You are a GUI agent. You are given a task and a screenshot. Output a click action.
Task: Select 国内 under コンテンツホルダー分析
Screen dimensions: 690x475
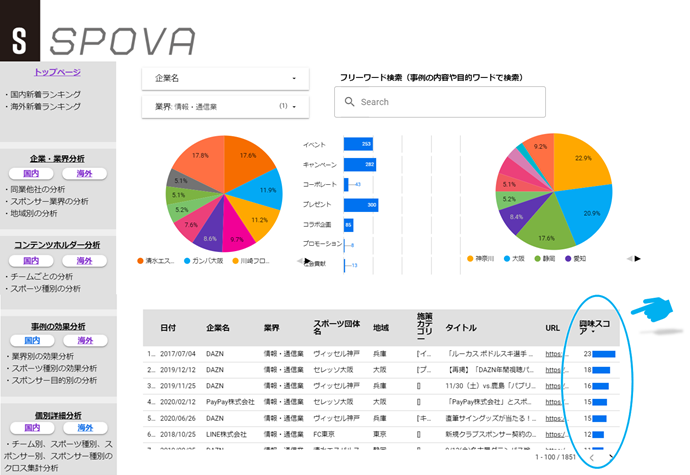(x=31, y=261)
